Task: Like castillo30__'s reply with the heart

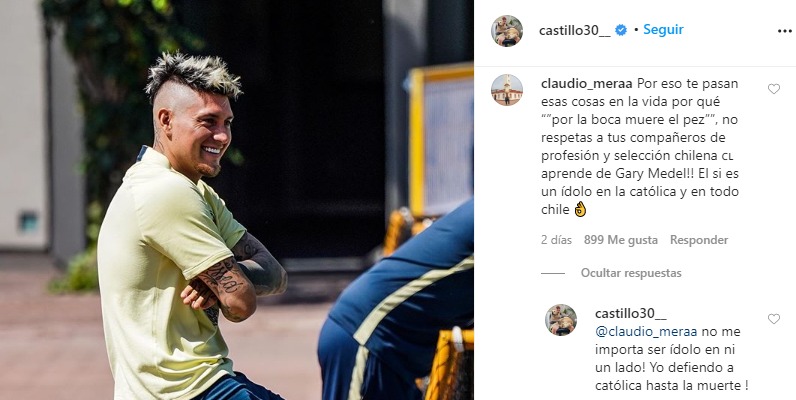Action: click(773, 319)
